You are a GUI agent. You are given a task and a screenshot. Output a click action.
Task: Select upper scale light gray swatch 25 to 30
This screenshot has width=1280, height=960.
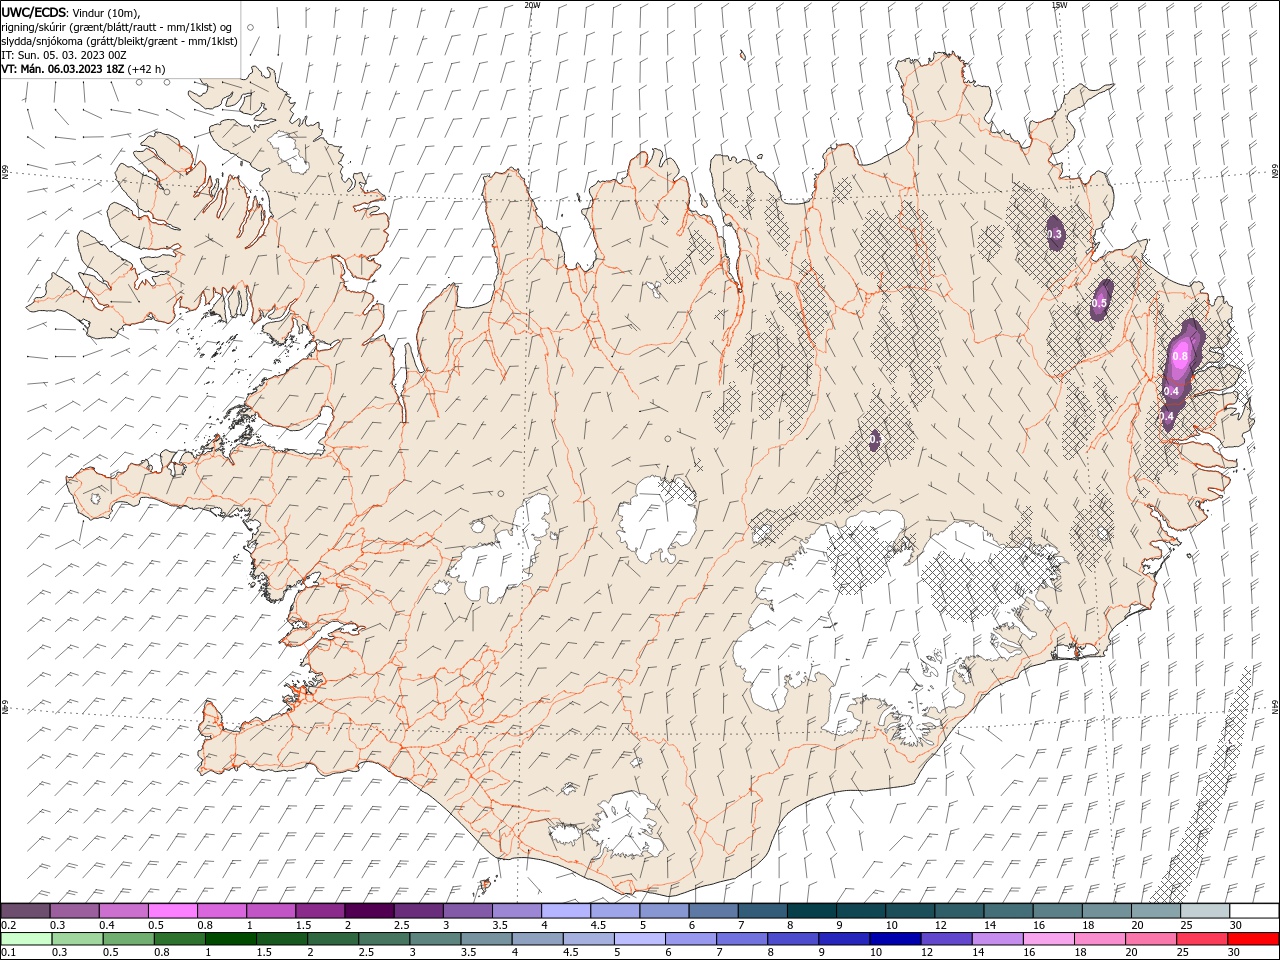[1205, 911]
